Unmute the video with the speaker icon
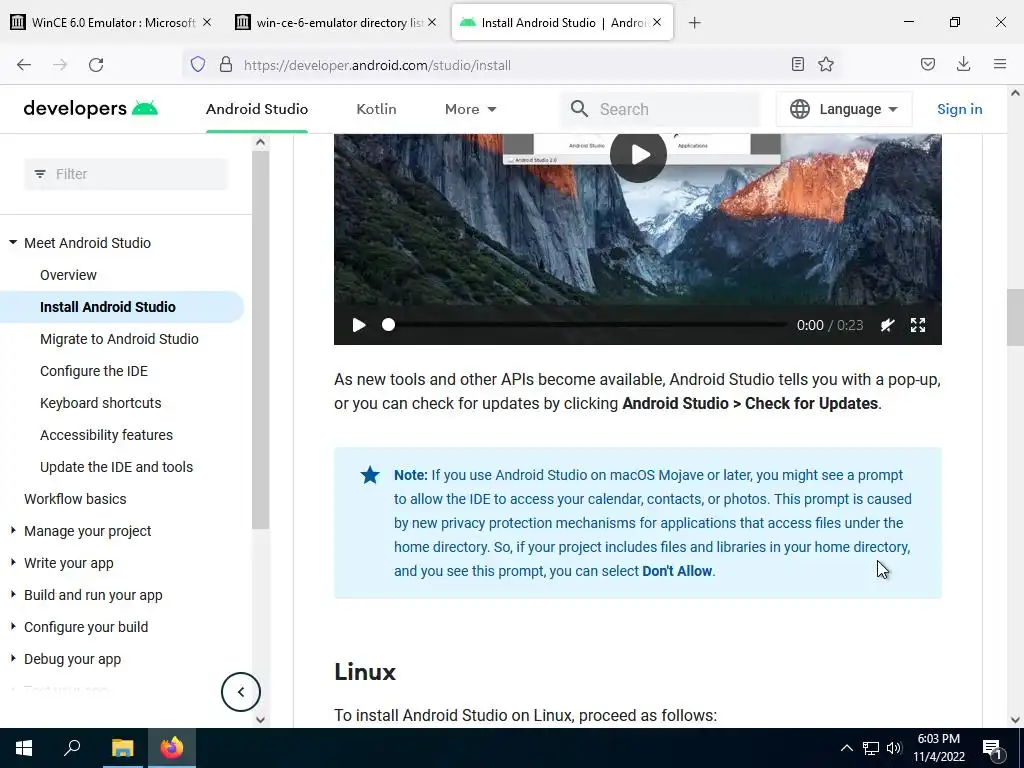Viewport: 1024px width, 768px height. click(x=887, y=325)
